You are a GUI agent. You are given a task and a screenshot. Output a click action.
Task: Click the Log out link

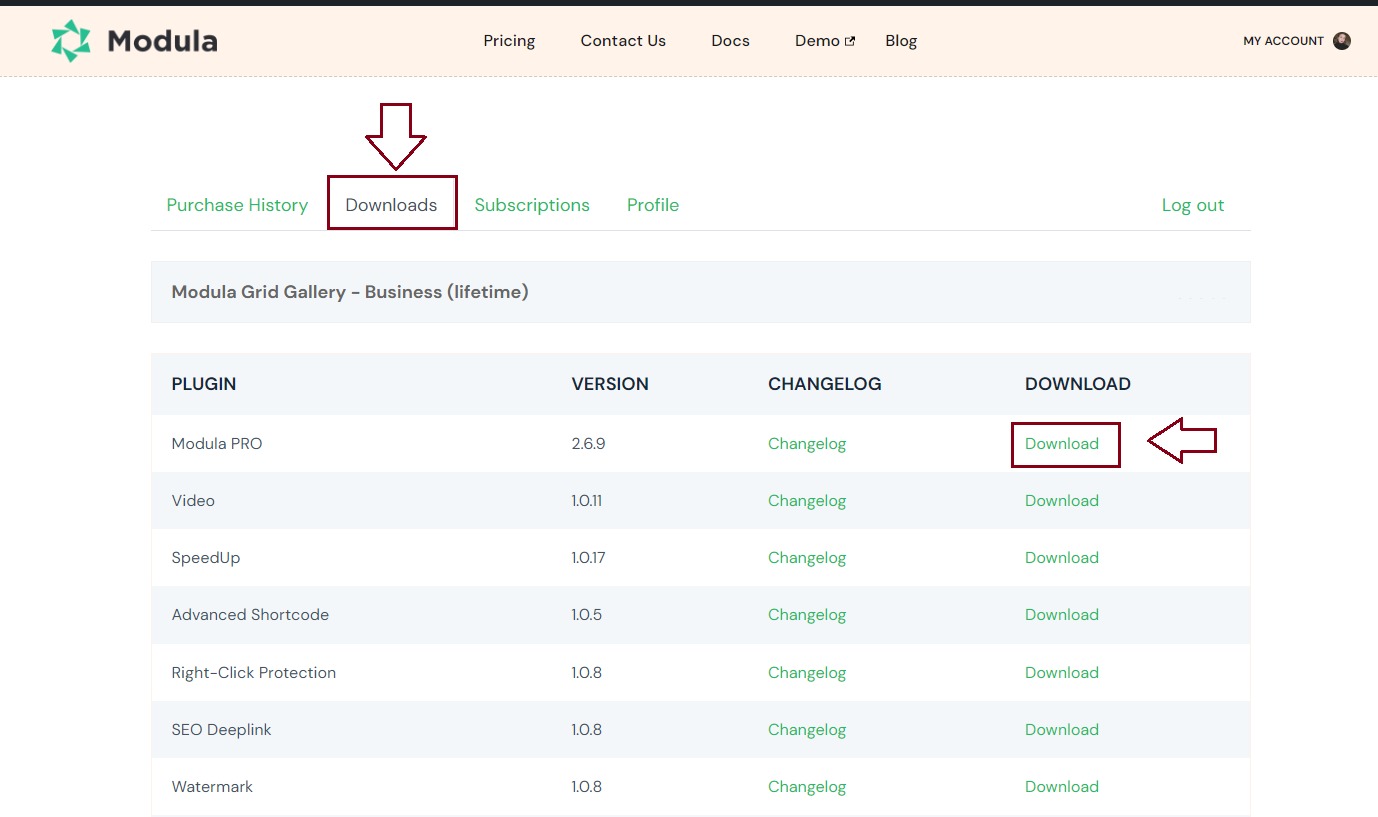coord(1192,205)
